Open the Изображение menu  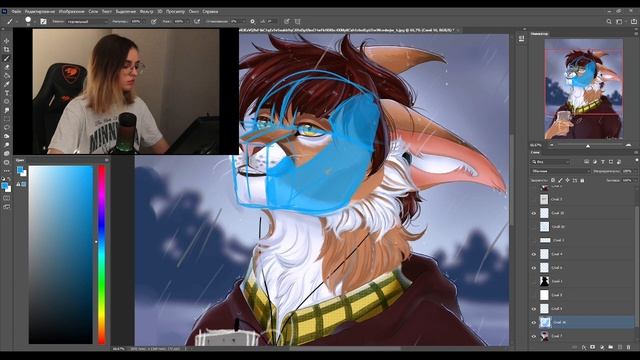[71, 11]
